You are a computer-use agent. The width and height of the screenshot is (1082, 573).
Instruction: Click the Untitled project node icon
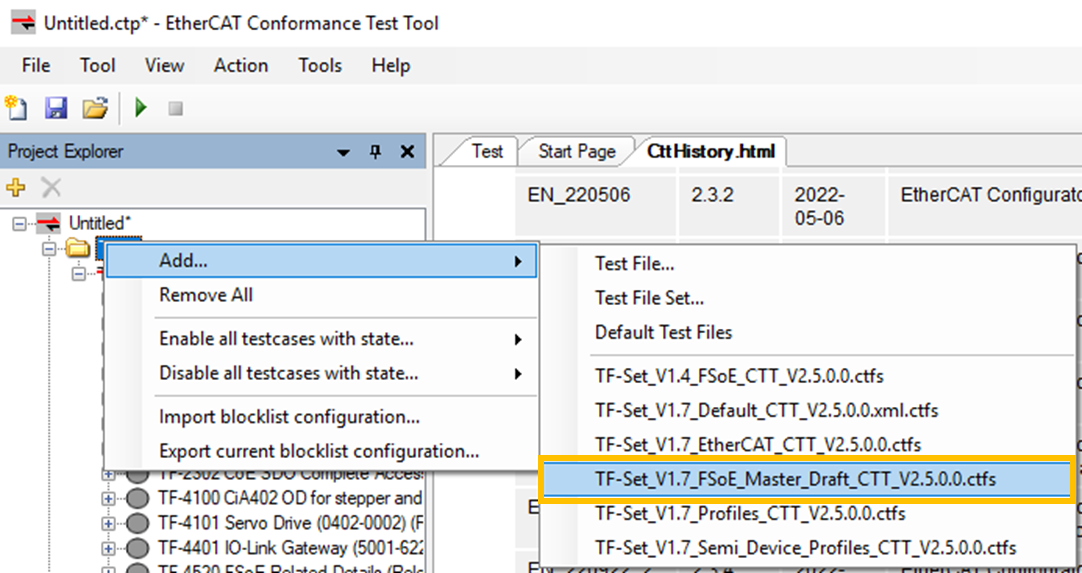(48, 223)
